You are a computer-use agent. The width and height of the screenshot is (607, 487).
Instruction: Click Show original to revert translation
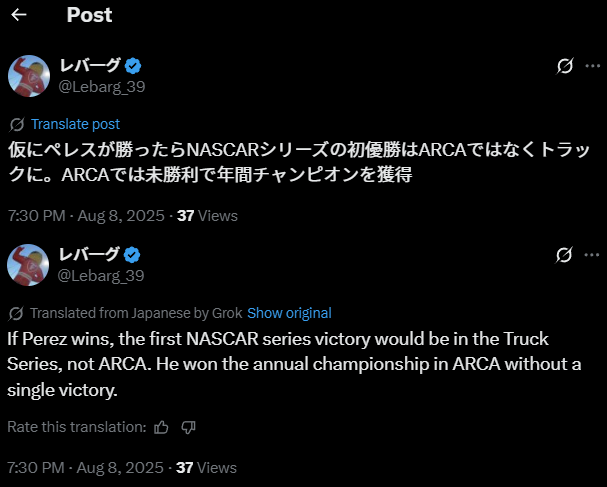coord(289,313)
